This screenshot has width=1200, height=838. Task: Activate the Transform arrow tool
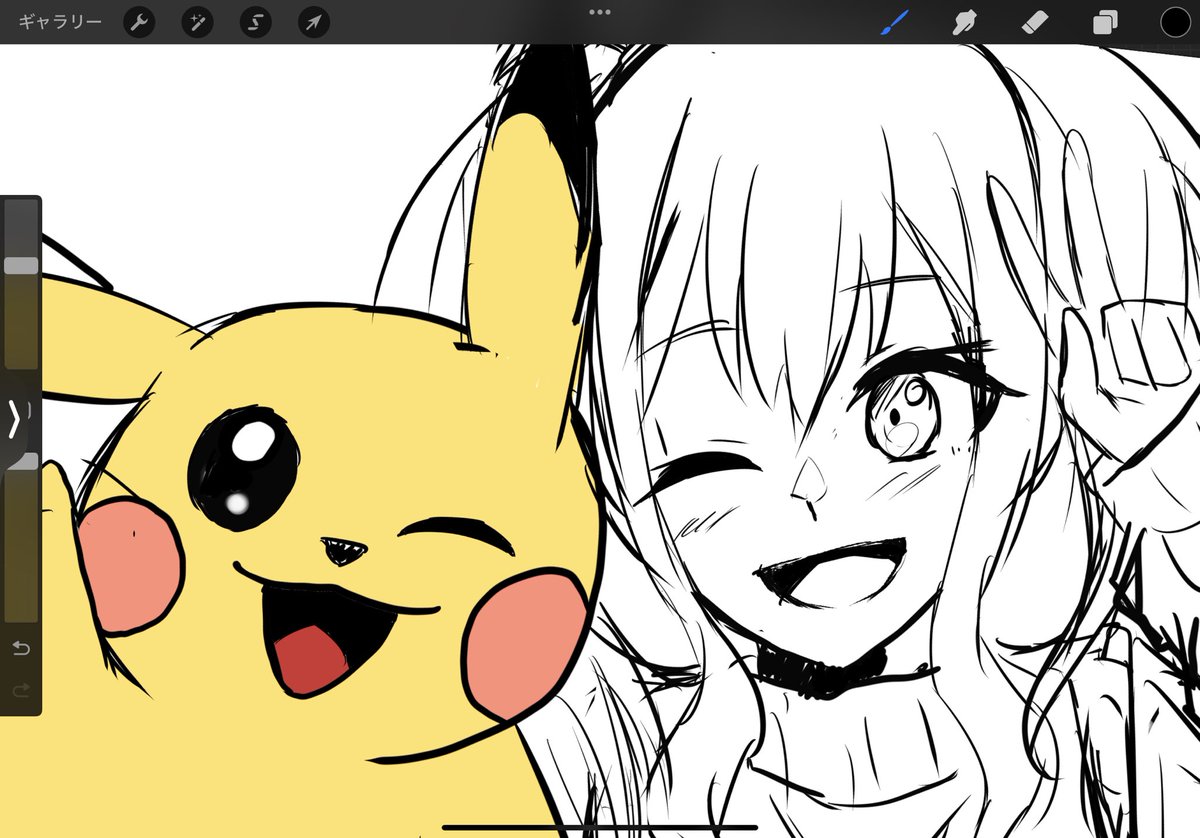click(314, 22)
